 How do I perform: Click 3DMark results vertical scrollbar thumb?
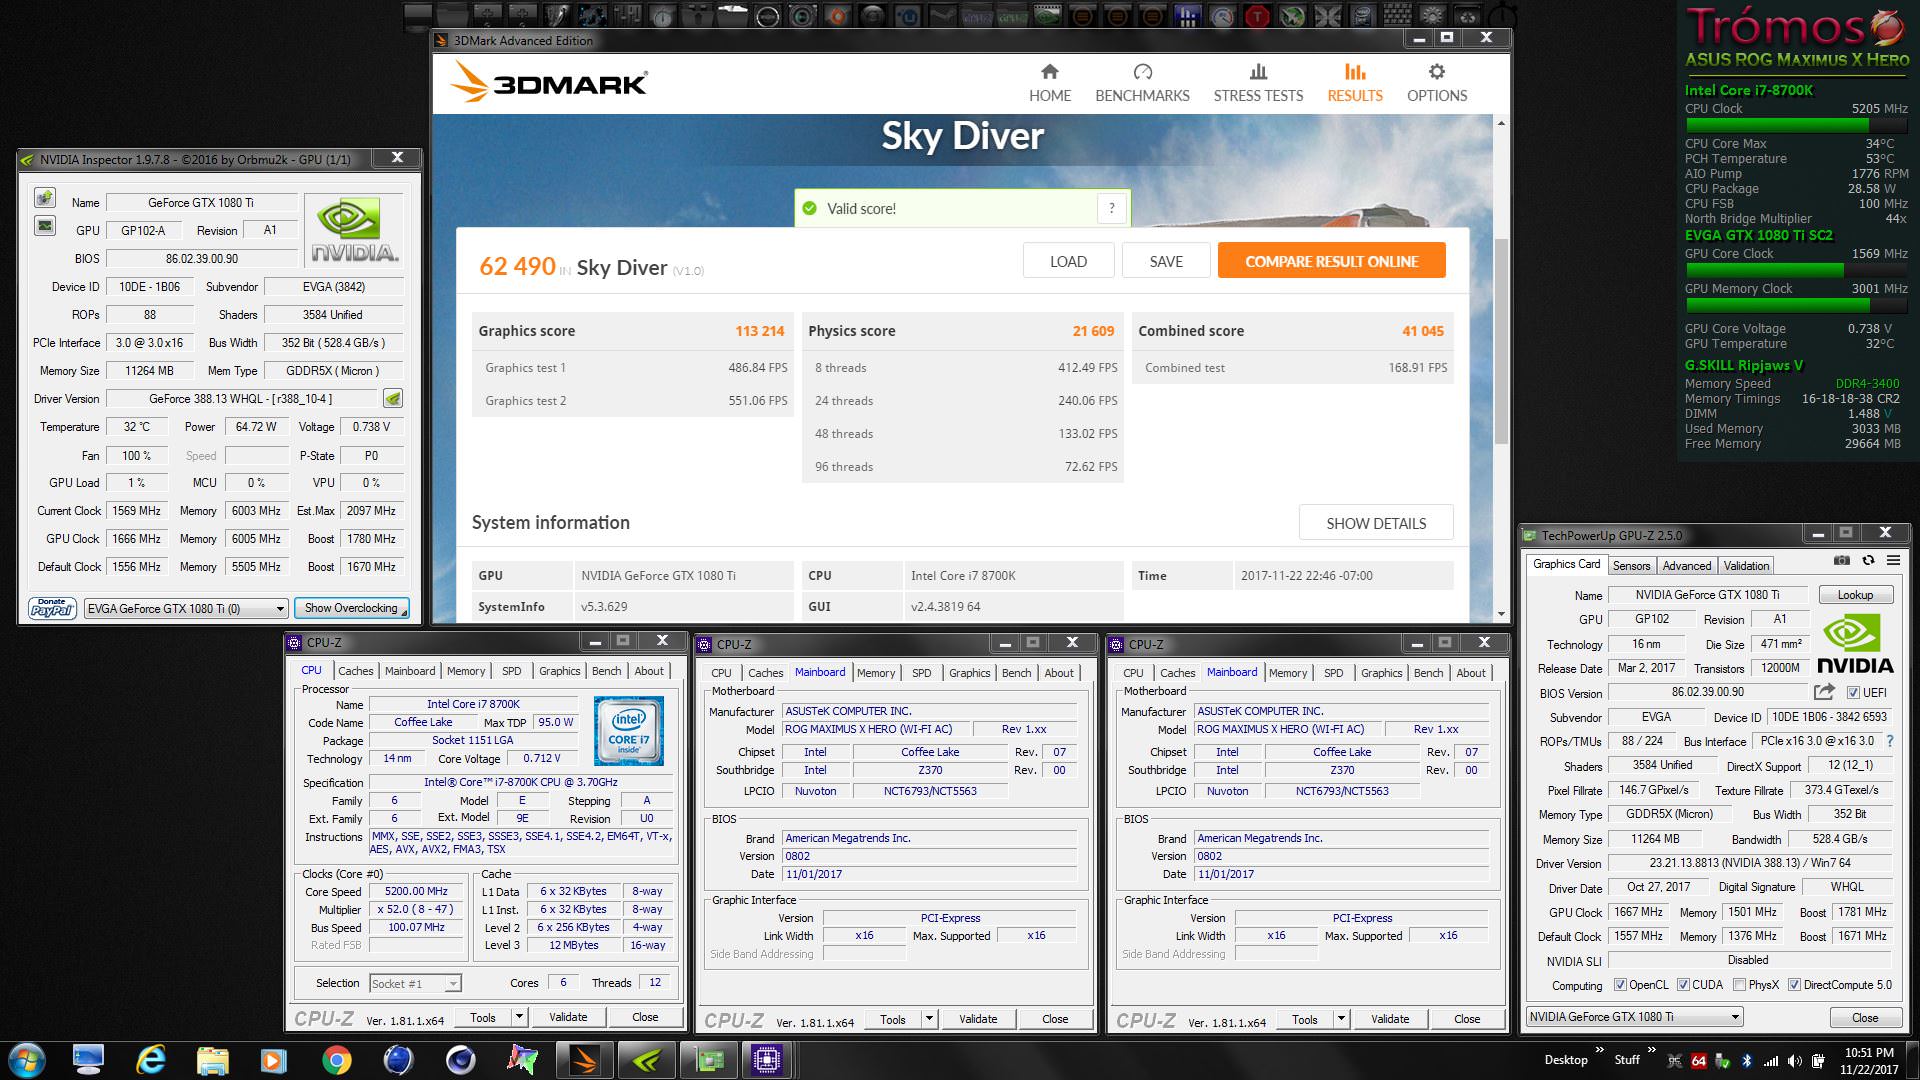[1500, 340]
